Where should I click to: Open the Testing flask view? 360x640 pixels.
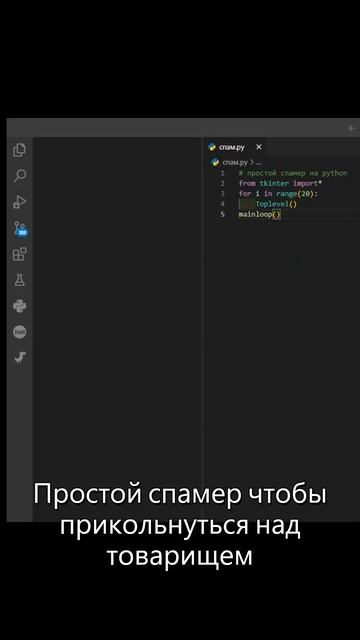click(x=19, y=280)
